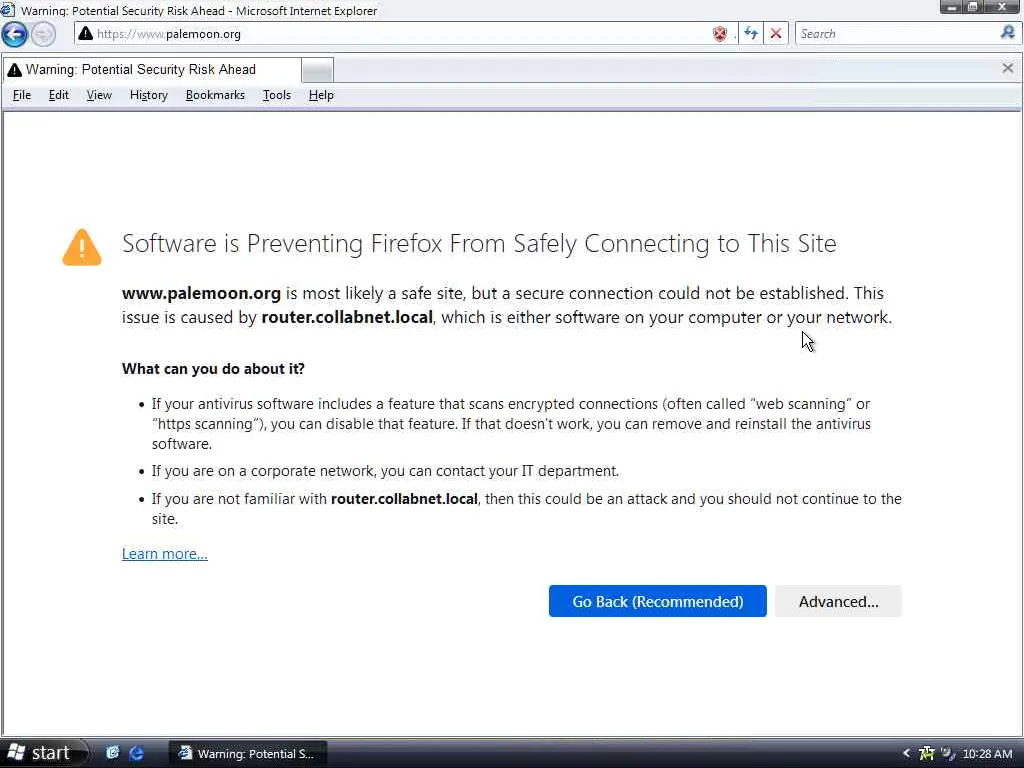Image resolution: width=1024 pixels, height=768 pixels.
Task: Click the address bar showing palemoon.org
Action: [400, 34]
